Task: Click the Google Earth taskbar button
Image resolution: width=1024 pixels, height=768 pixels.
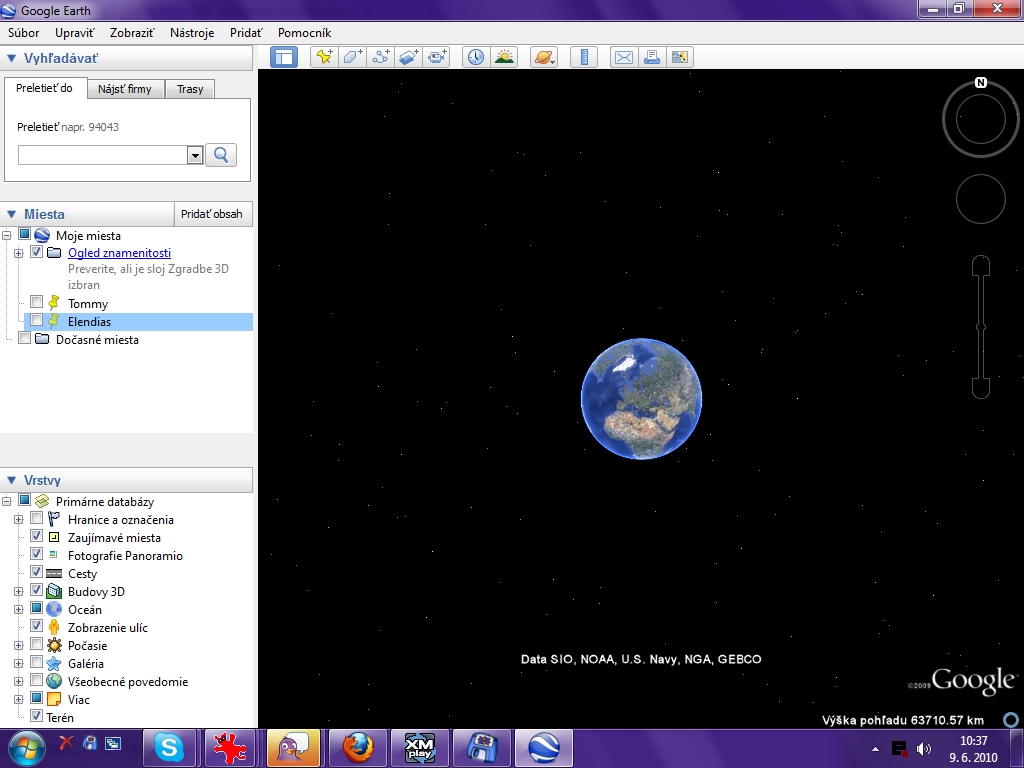Action: pos(544,748)
